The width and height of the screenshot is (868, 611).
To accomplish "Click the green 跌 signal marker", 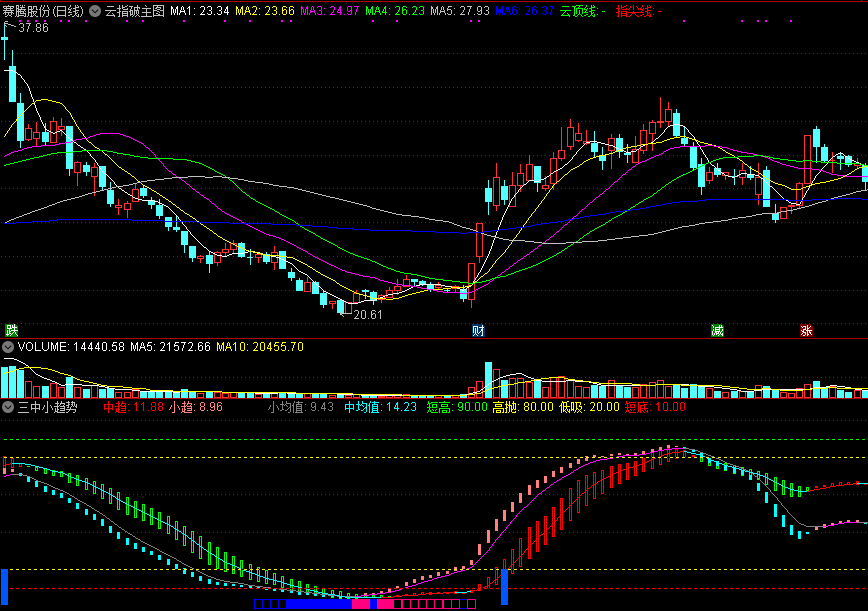I will pos(12,330).
